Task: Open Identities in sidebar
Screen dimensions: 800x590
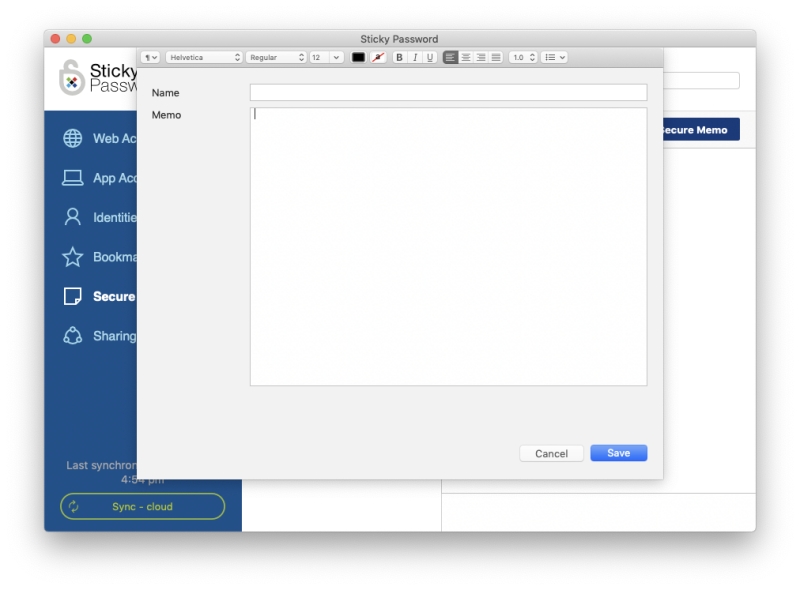Action: [x=99, y=217]
